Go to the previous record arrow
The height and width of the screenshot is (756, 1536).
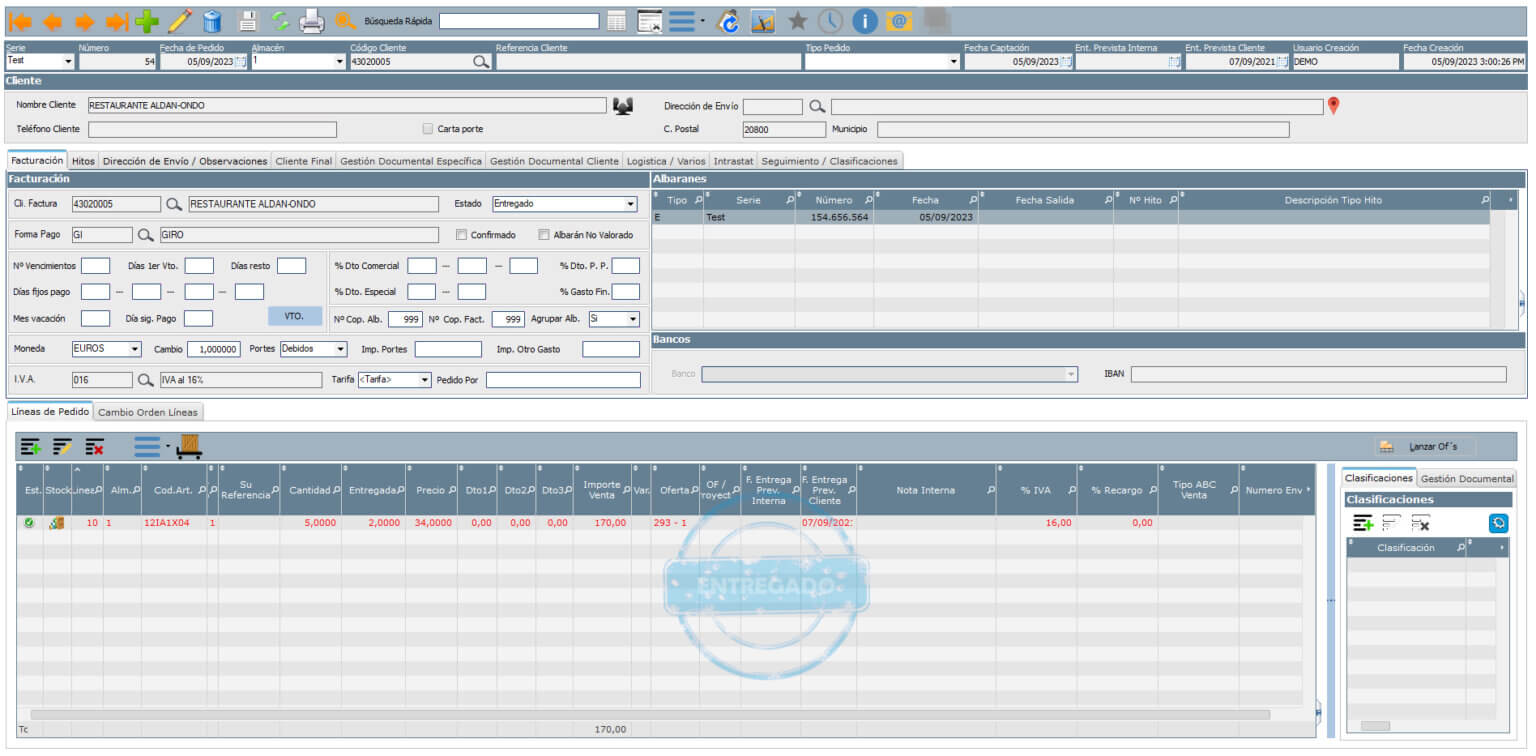click(52, 20)
